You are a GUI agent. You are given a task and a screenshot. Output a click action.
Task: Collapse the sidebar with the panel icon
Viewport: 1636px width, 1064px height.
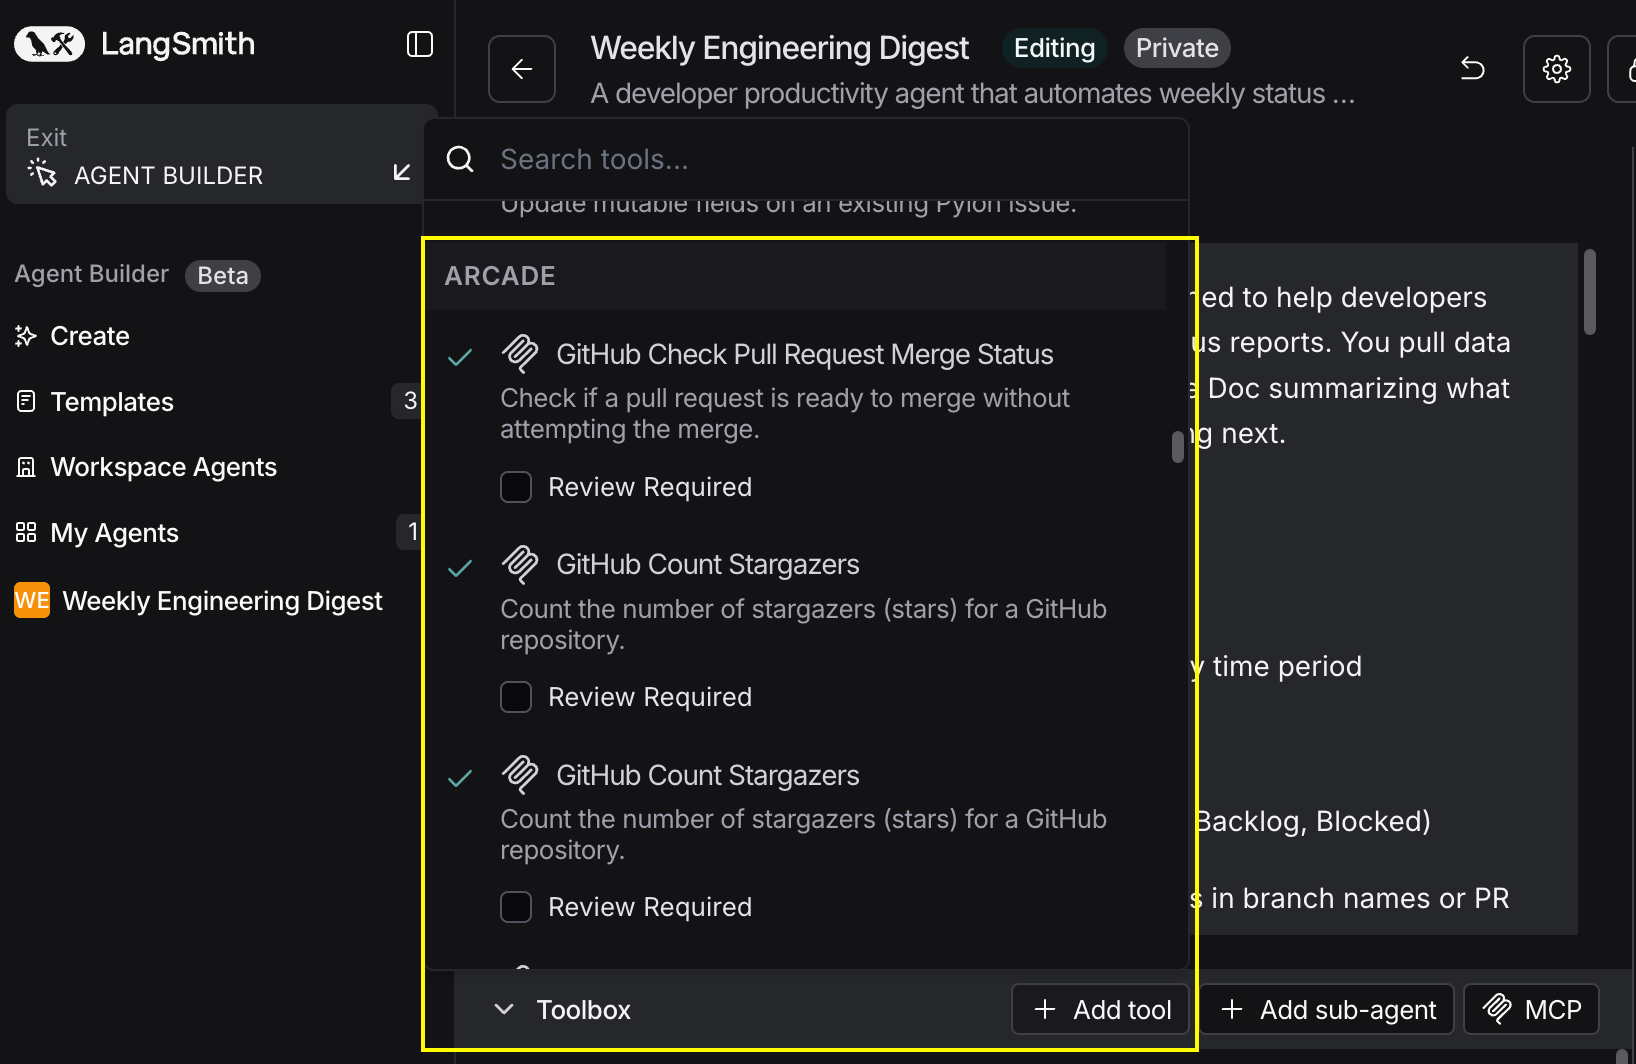420,44
